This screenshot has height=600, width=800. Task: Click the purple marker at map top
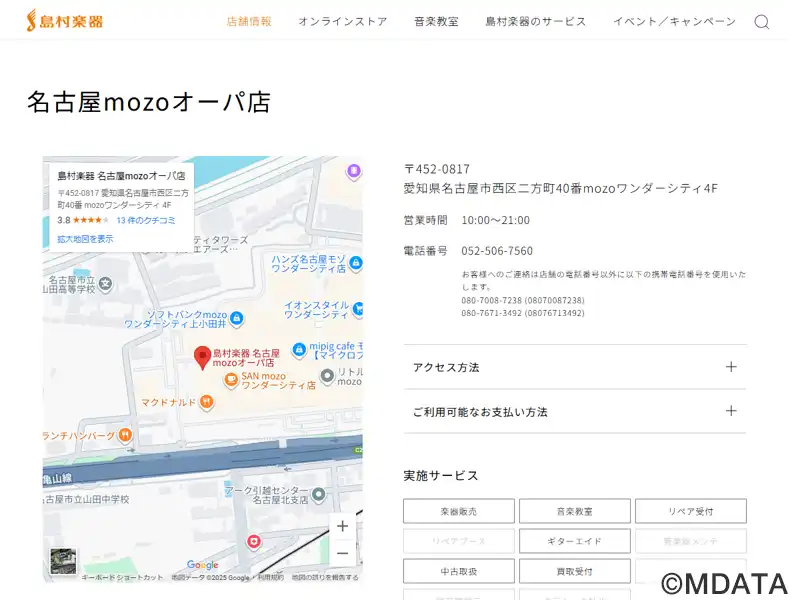coord(354,171)
